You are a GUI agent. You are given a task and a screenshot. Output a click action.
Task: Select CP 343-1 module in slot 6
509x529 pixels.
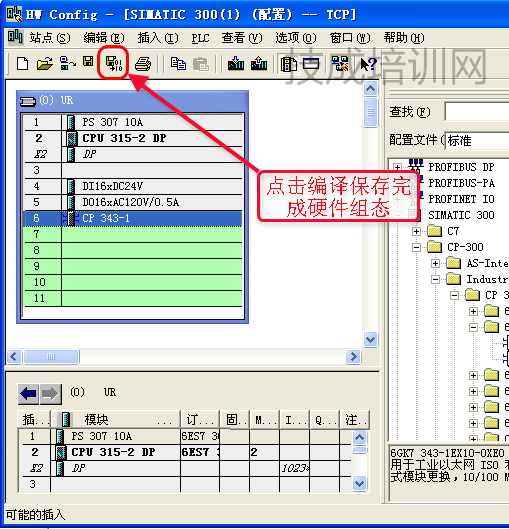pos(133,218)
